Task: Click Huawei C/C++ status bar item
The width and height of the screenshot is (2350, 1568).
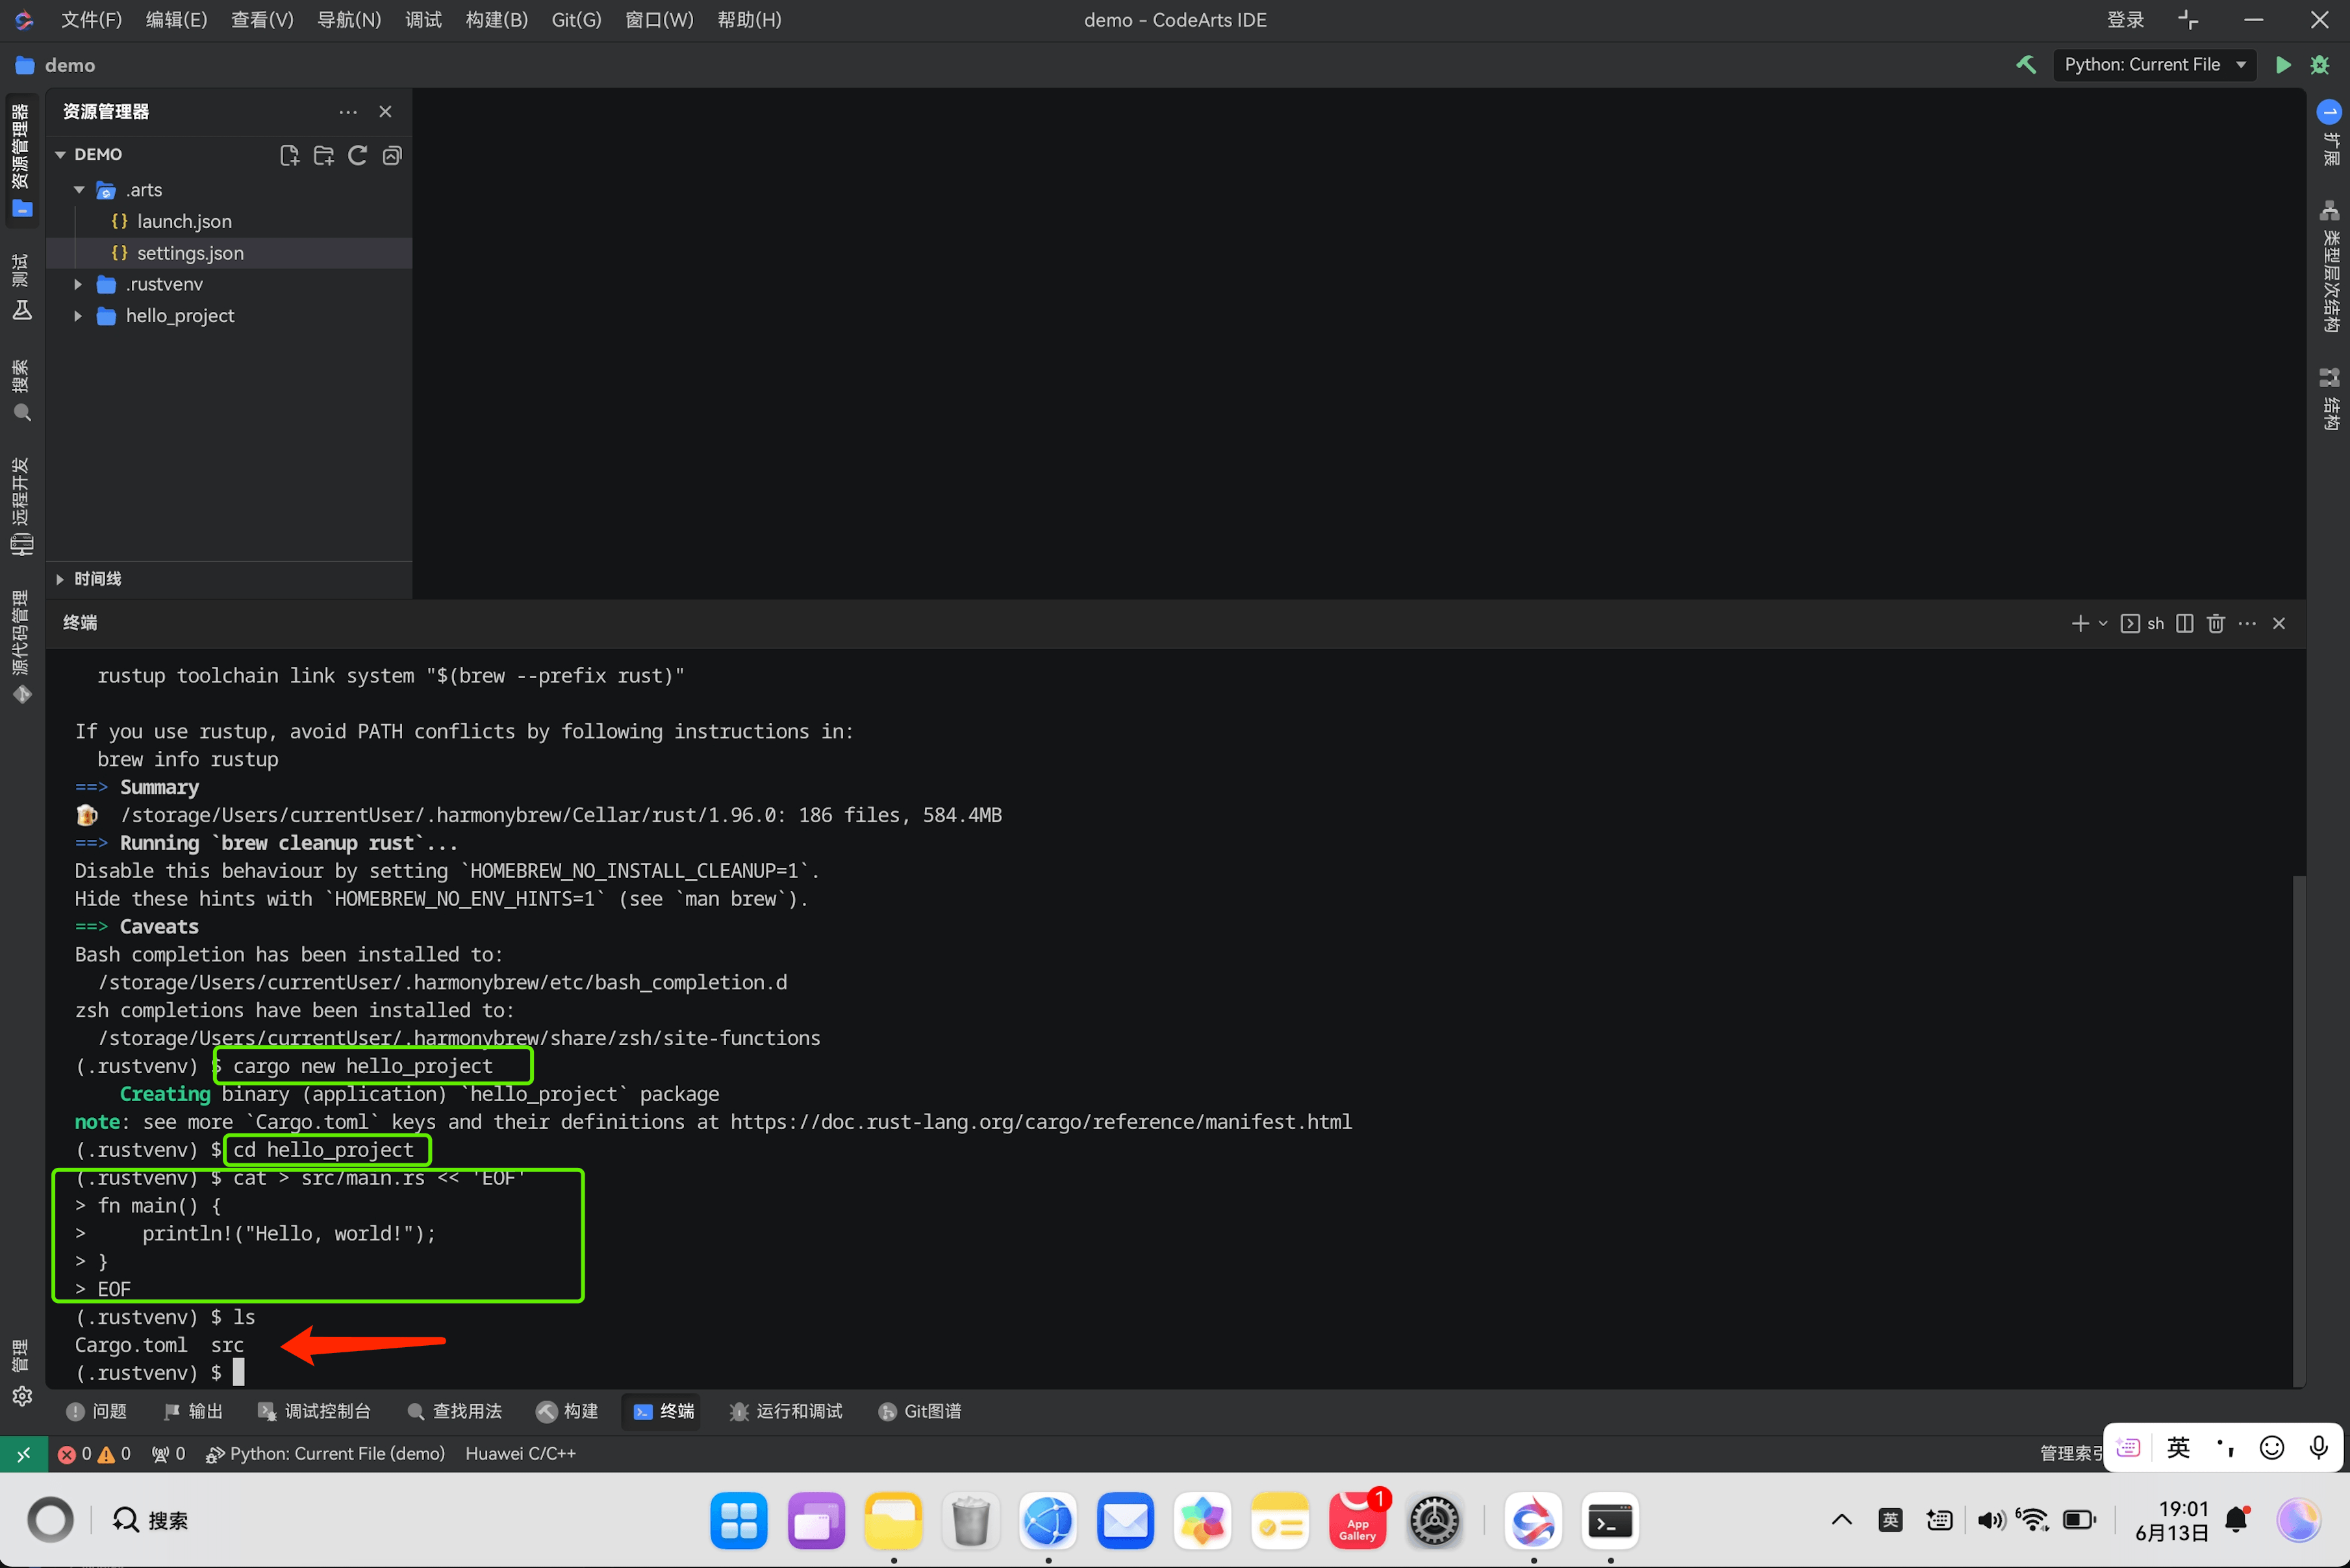Action: (x=520, y=1454)
